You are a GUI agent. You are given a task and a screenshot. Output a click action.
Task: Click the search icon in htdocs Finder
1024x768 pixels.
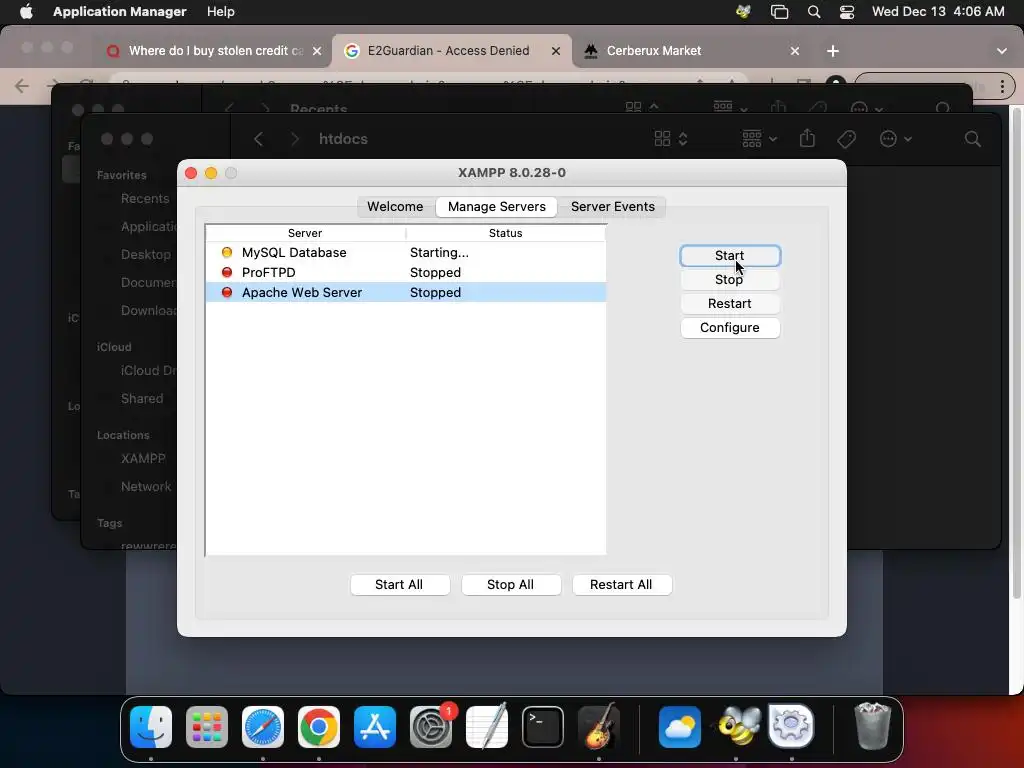pyautogui.click(x=972, y=139)
